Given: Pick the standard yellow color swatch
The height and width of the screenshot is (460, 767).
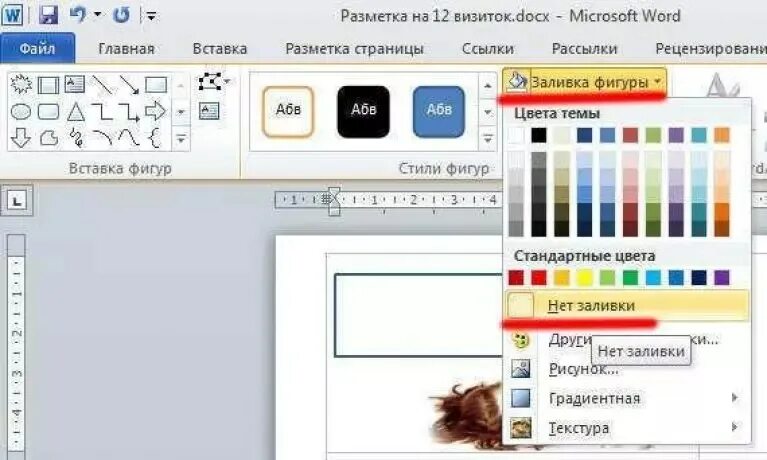Looking at the screenshot, I should [x=585, y=277].
